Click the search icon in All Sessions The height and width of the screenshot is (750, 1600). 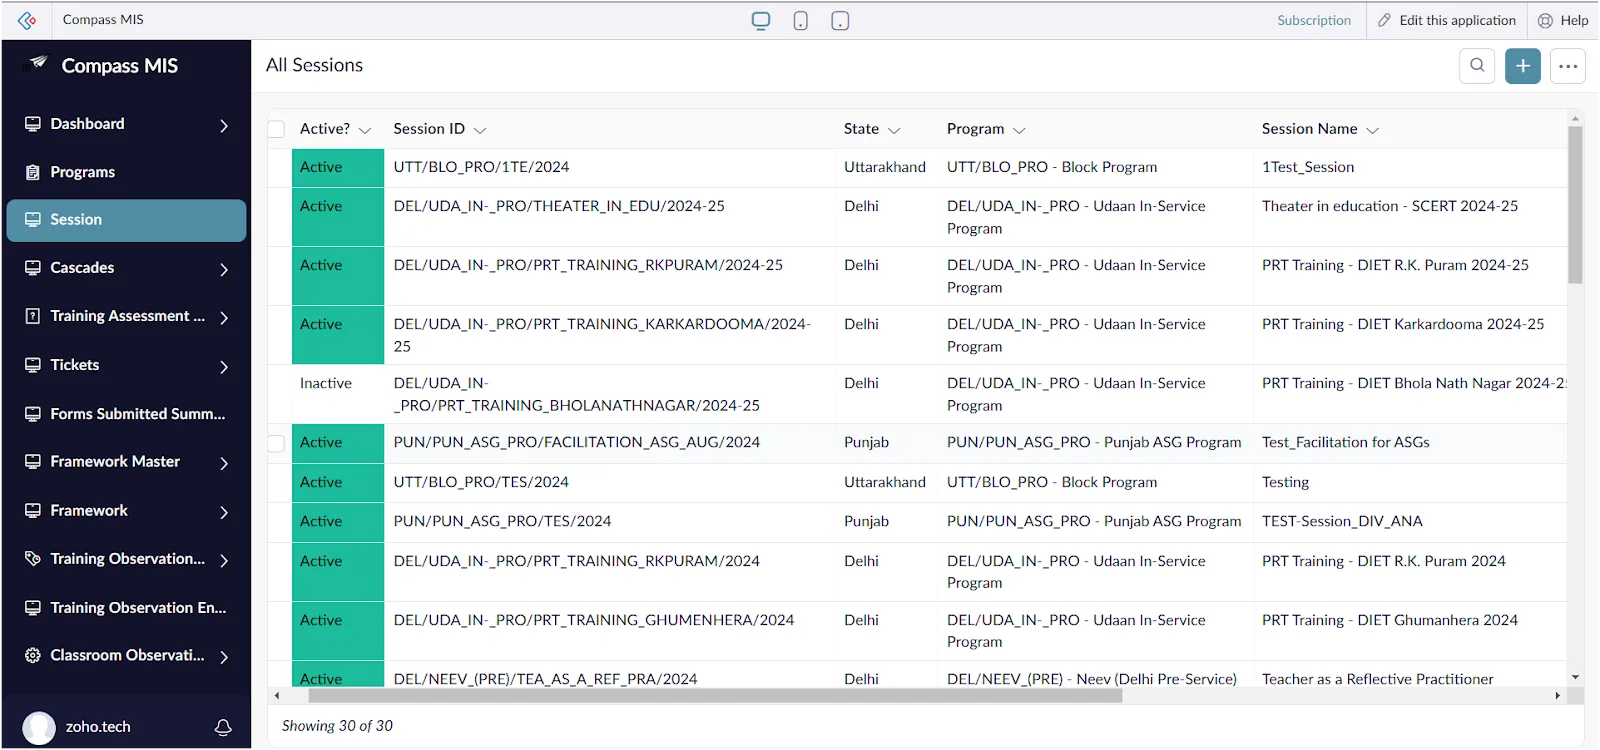[1477, 66]
